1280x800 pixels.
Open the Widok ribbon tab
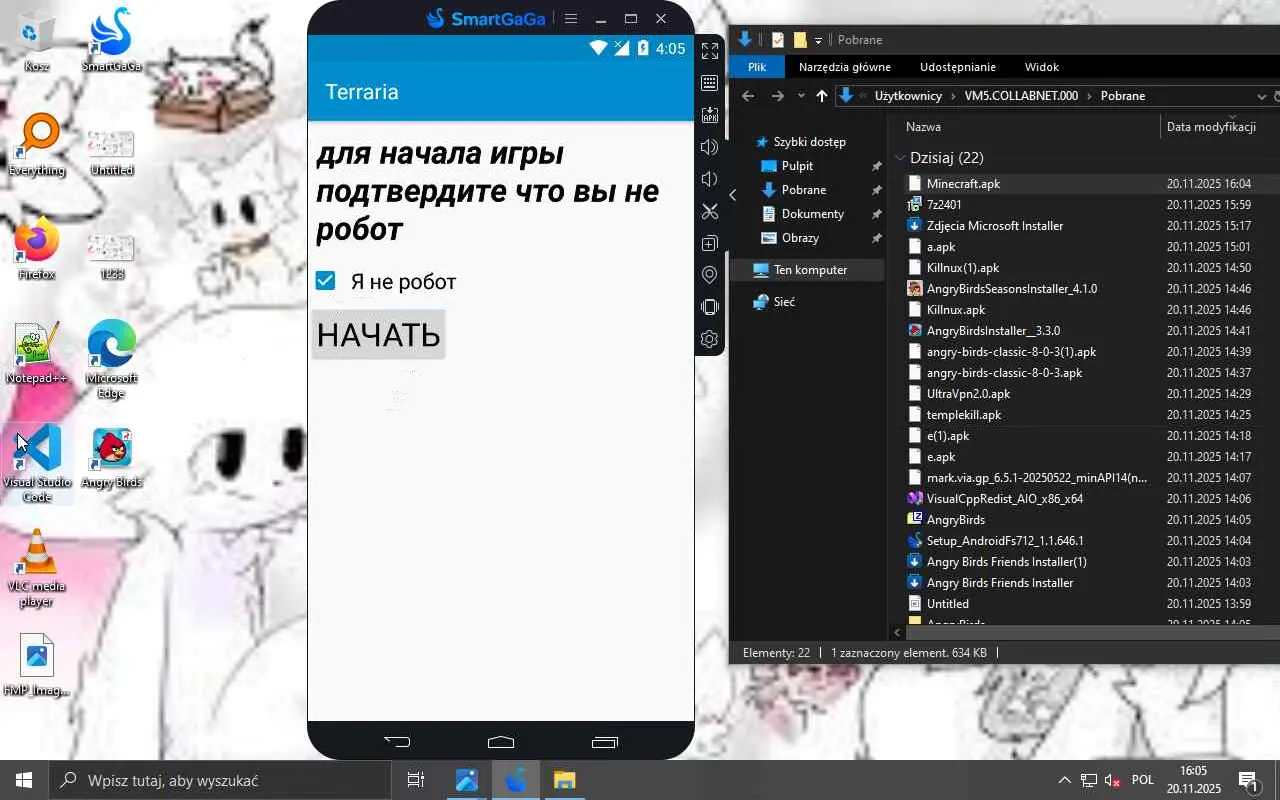point(1042,67)
